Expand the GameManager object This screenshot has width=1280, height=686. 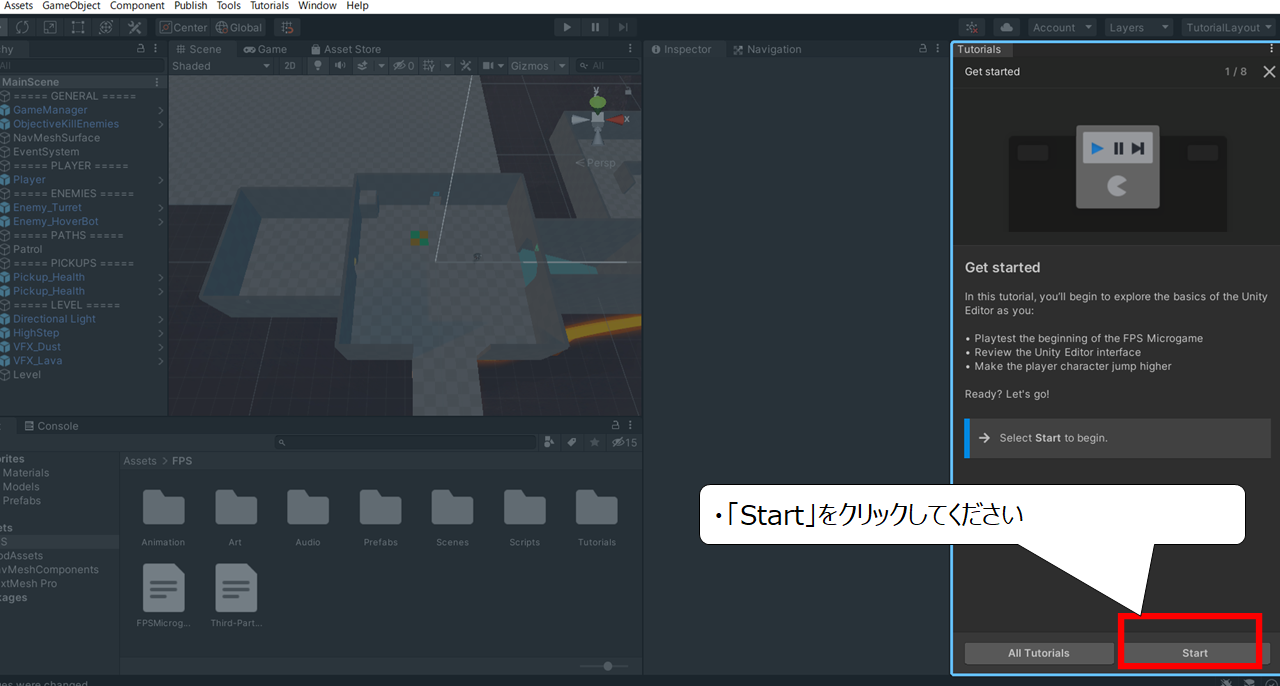pos(161,110)
